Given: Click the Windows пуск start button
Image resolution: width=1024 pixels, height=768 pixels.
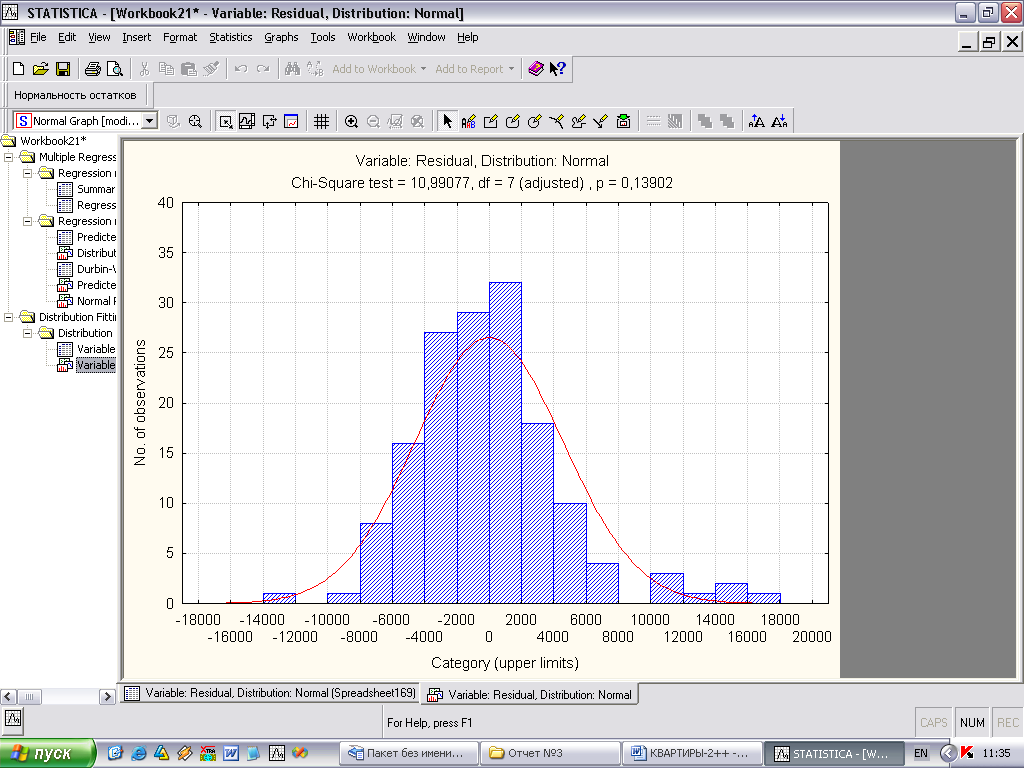Looking at the screenshot, I should (48, 753).
